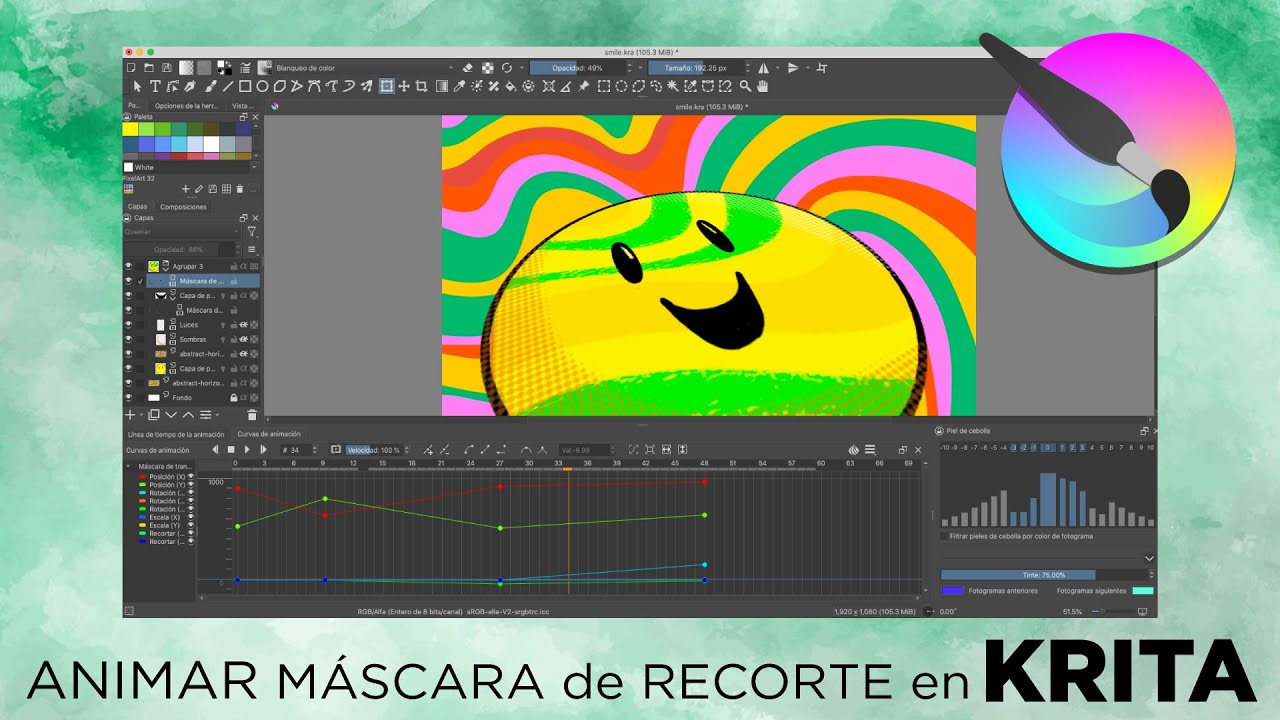Image resolution: width=1280 pixels, height=720 pixels.
Task: Toggle visibility of Escala (X) curve
Action: [190, 517]
